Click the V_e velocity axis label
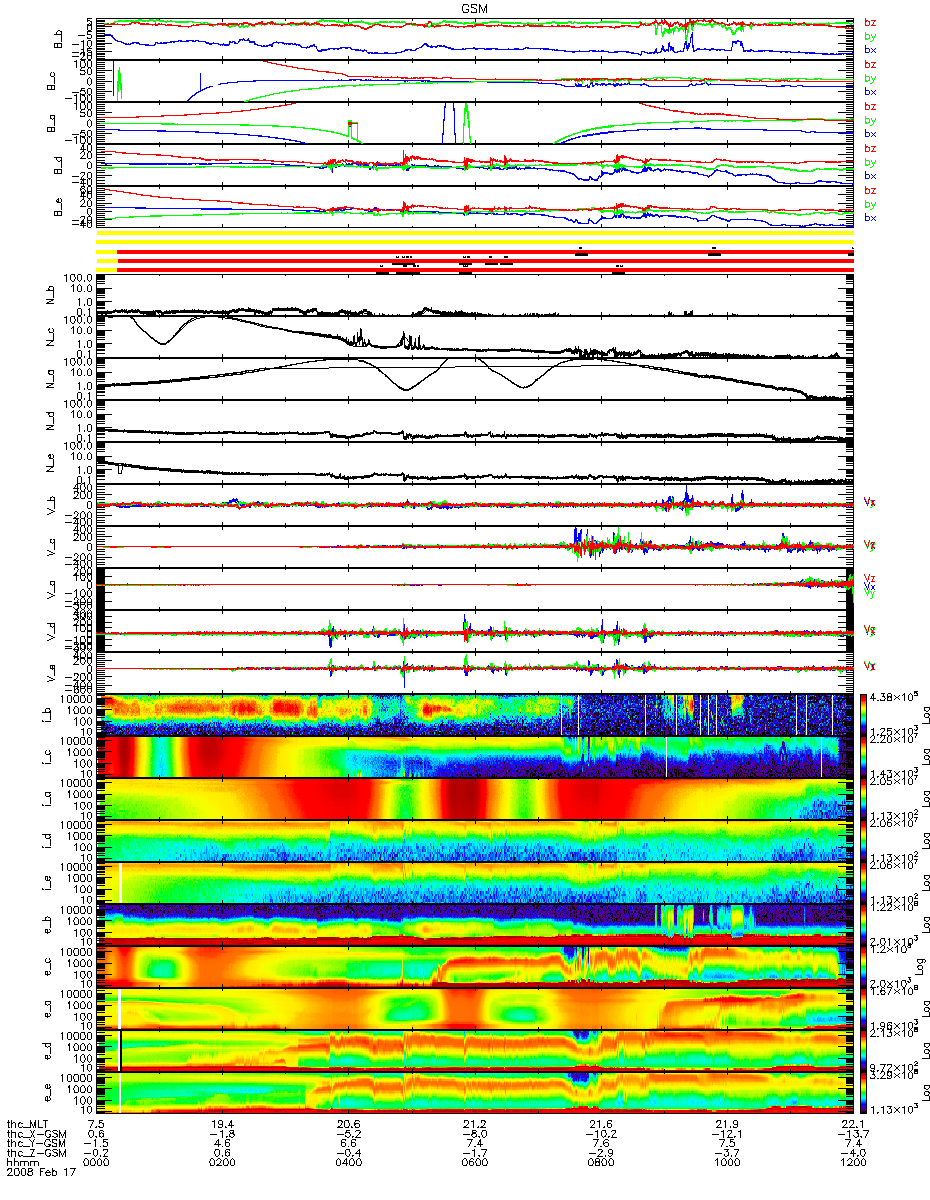Screen dimensions: 930x1200 pyautogui.click(x=52, y=674)
